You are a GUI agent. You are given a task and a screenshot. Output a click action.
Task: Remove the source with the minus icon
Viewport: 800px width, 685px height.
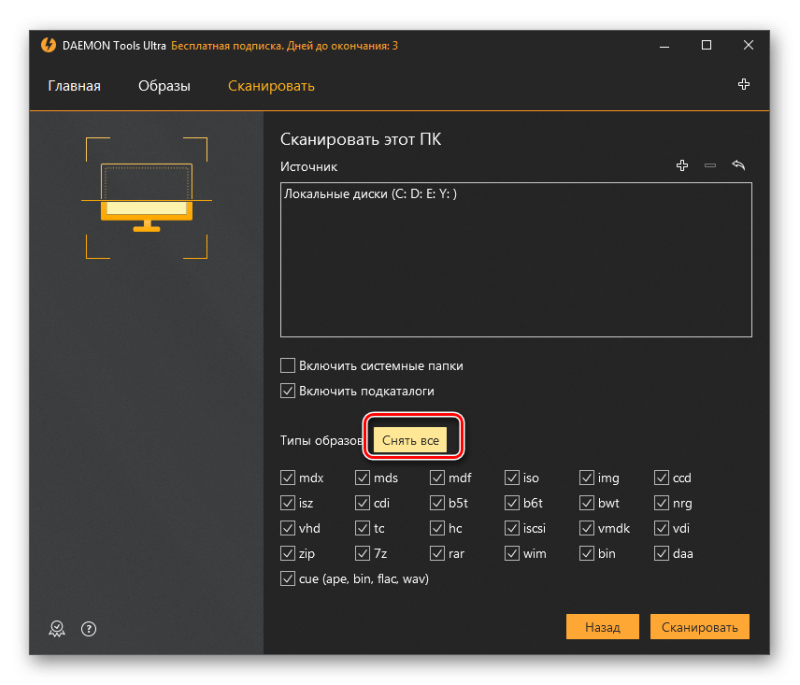[x=710, y=165]
